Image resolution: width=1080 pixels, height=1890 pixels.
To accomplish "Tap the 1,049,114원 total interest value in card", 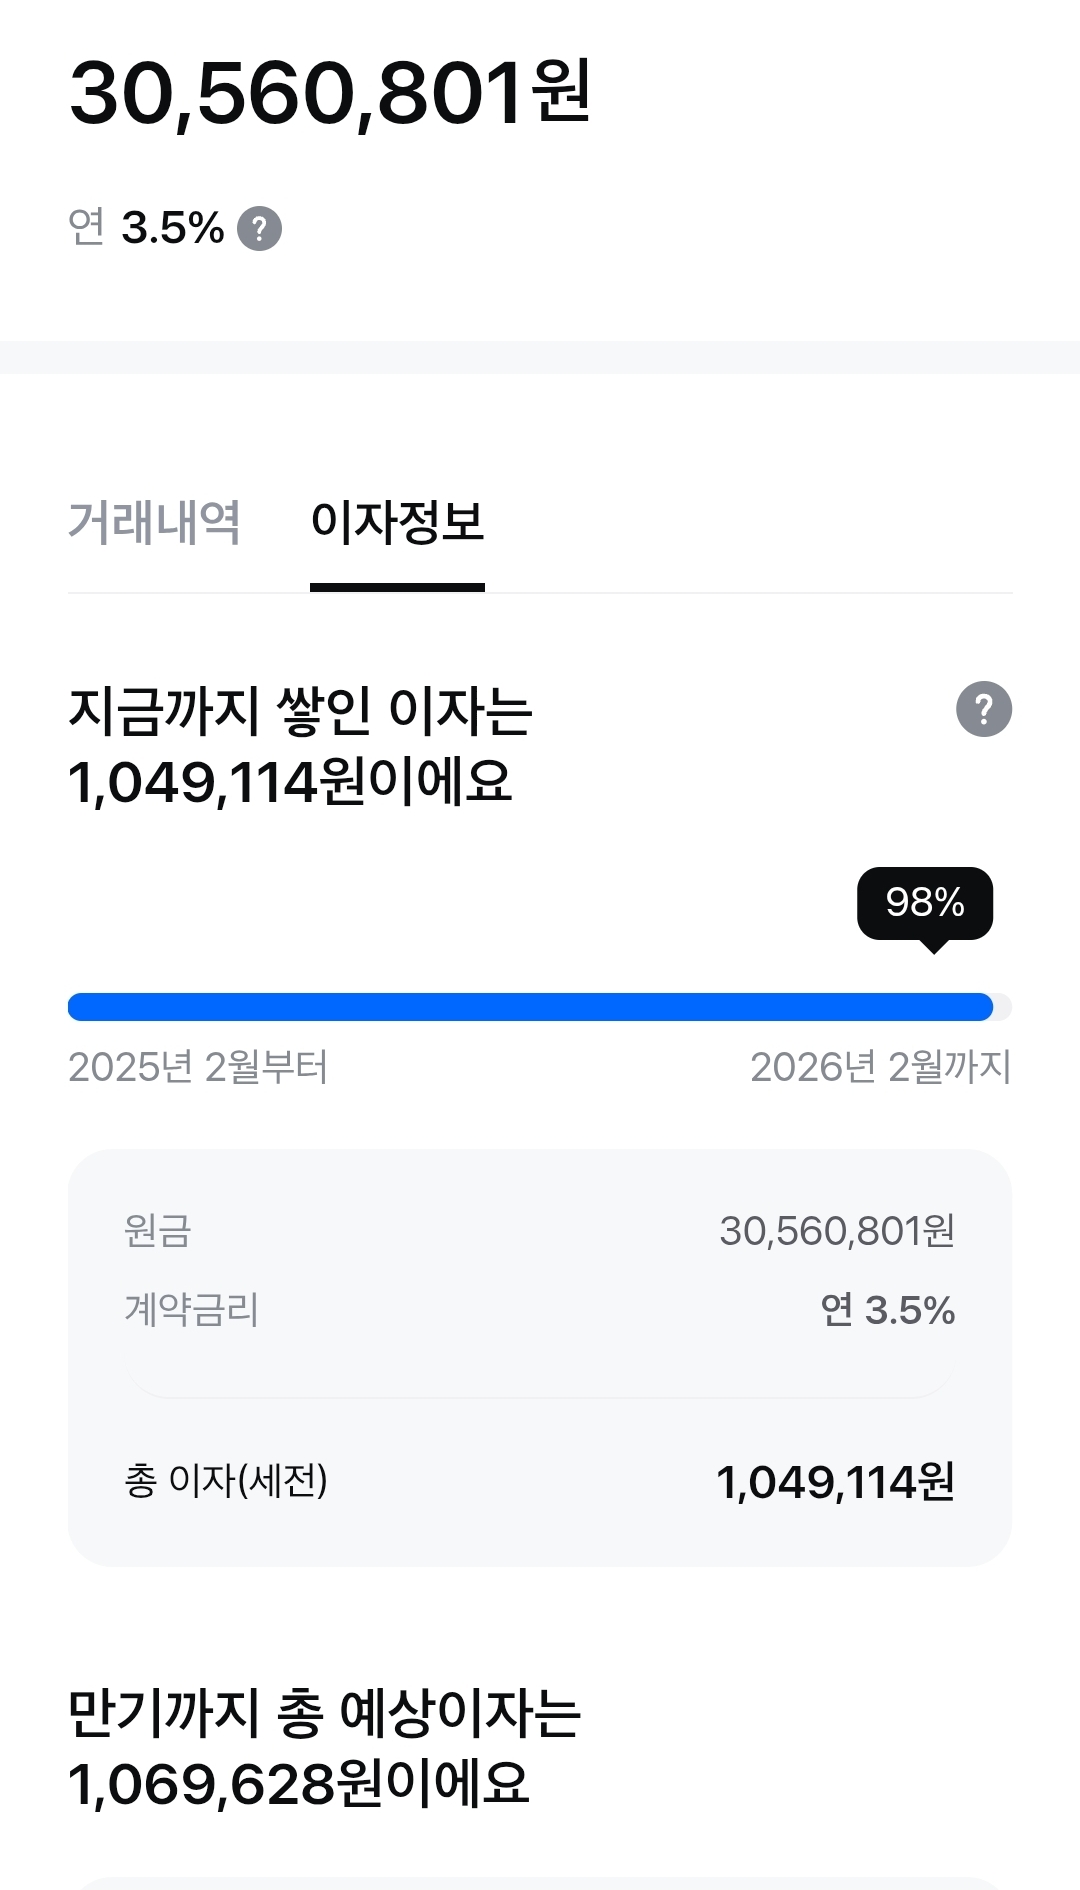I will point(835,1482).
